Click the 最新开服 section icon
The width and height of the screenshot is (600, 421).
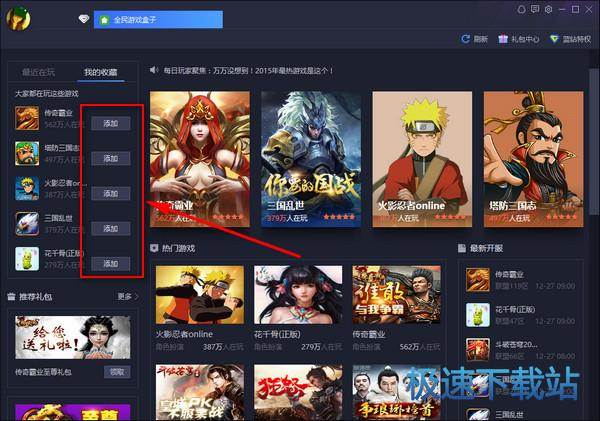(462, 248)
